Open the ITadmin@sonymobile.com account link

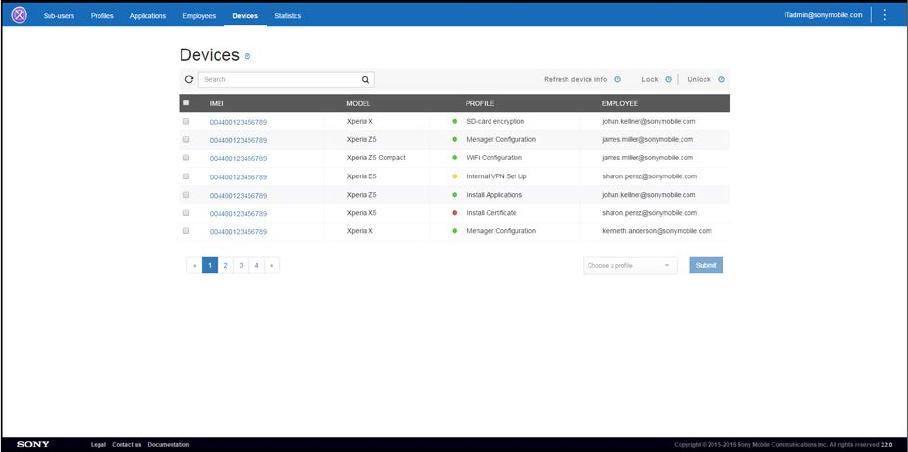pos(823,14)
